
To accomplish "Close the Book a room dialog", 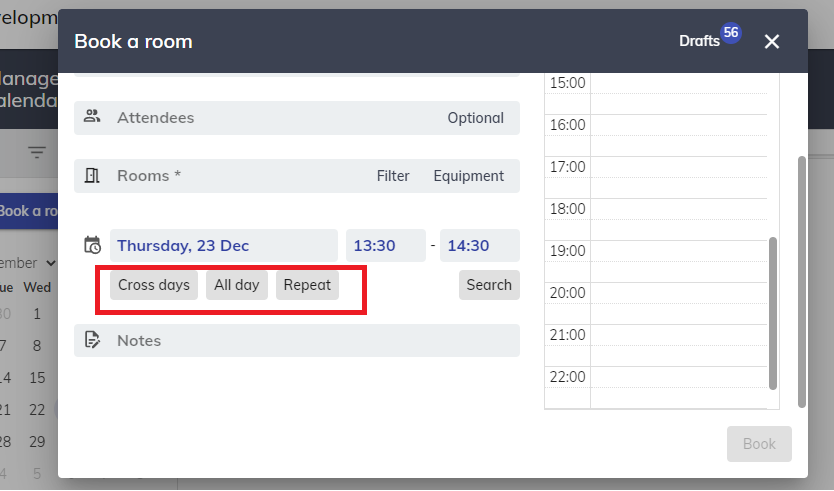I will (x=771, y=41).
